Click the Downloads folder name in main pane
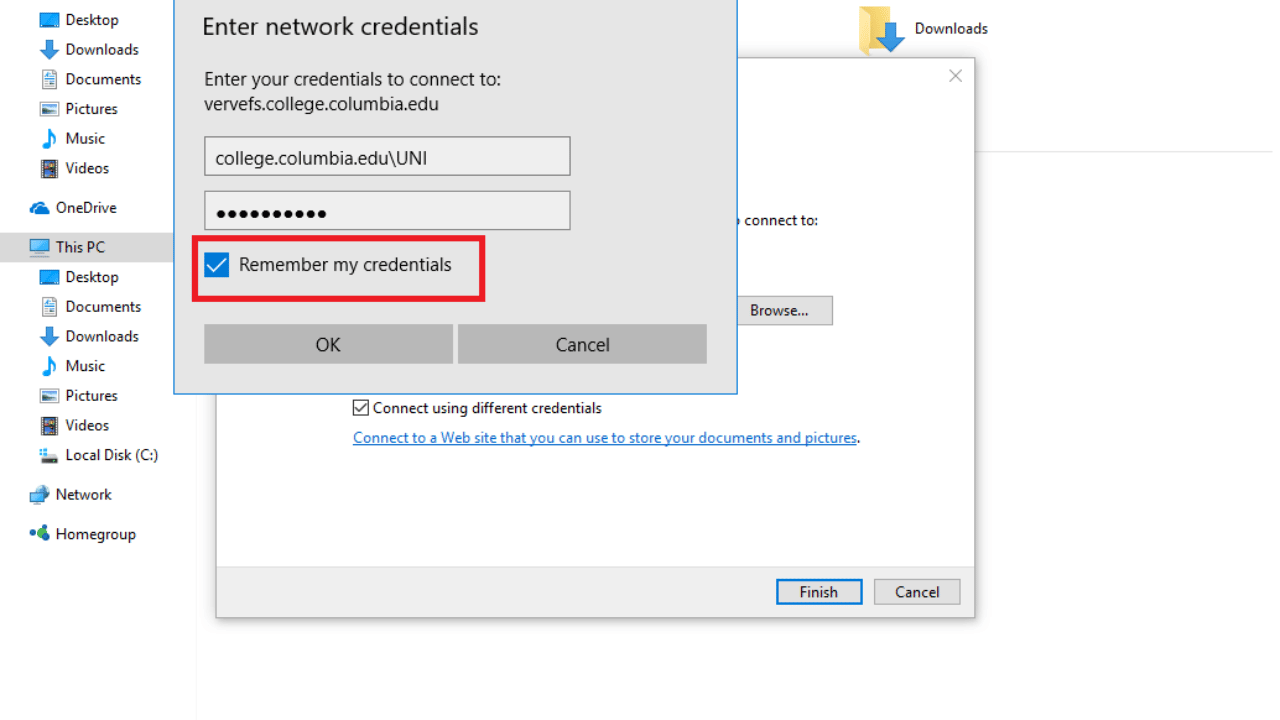This screenshot has height=720, width=1280. click(951, 29)
